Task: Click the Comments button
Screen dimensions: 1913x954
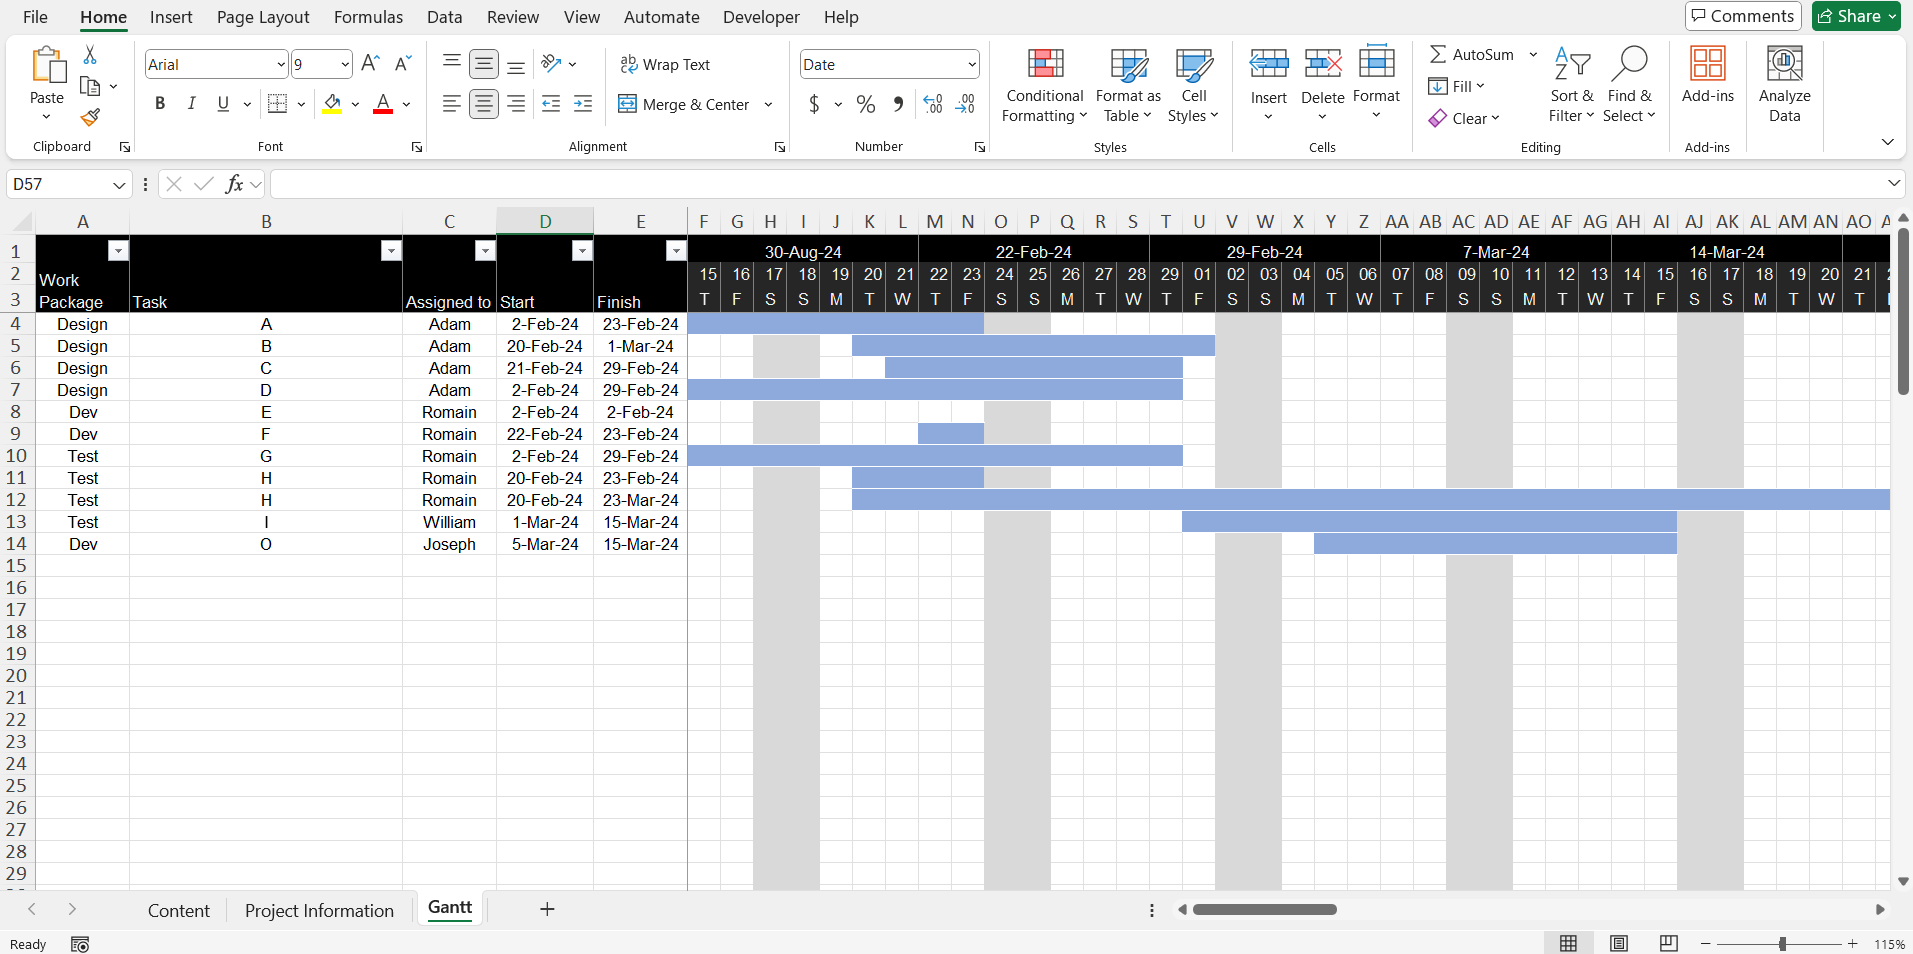Action: click(1742, 16)
